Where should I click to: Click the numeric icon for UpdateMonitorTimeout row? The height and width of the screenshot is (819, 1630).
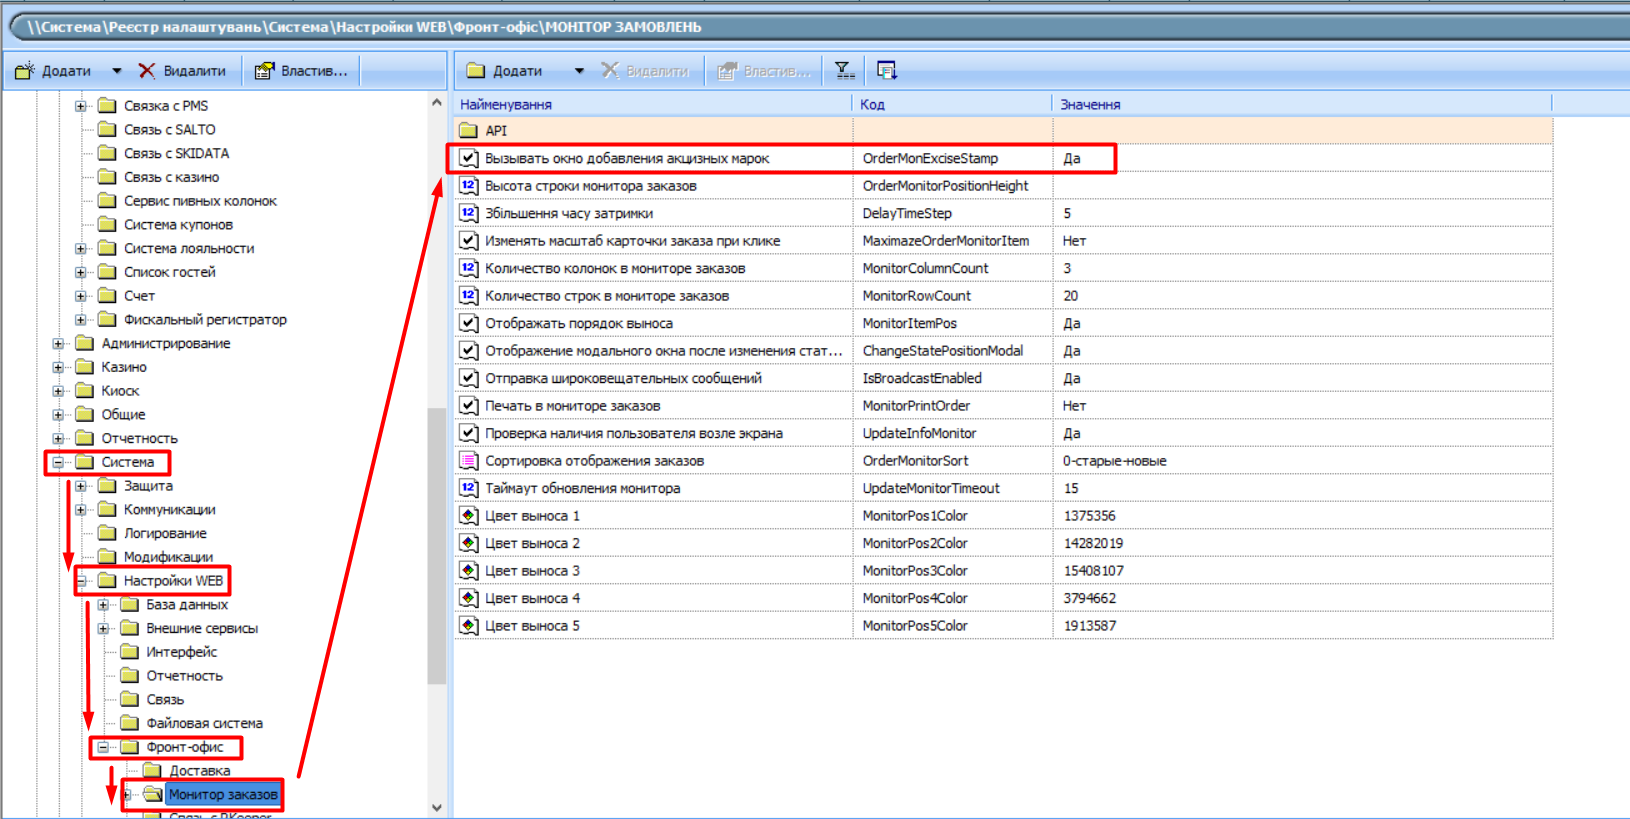click(468, 488)
